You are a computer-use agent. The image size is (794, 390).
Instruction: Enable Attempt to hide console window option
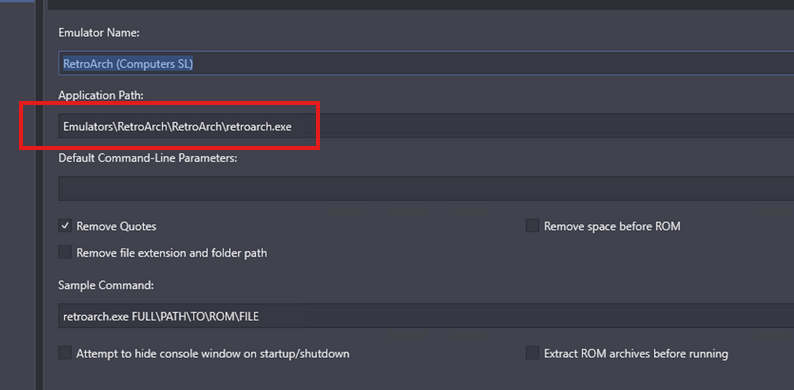(x=65, y=353)
